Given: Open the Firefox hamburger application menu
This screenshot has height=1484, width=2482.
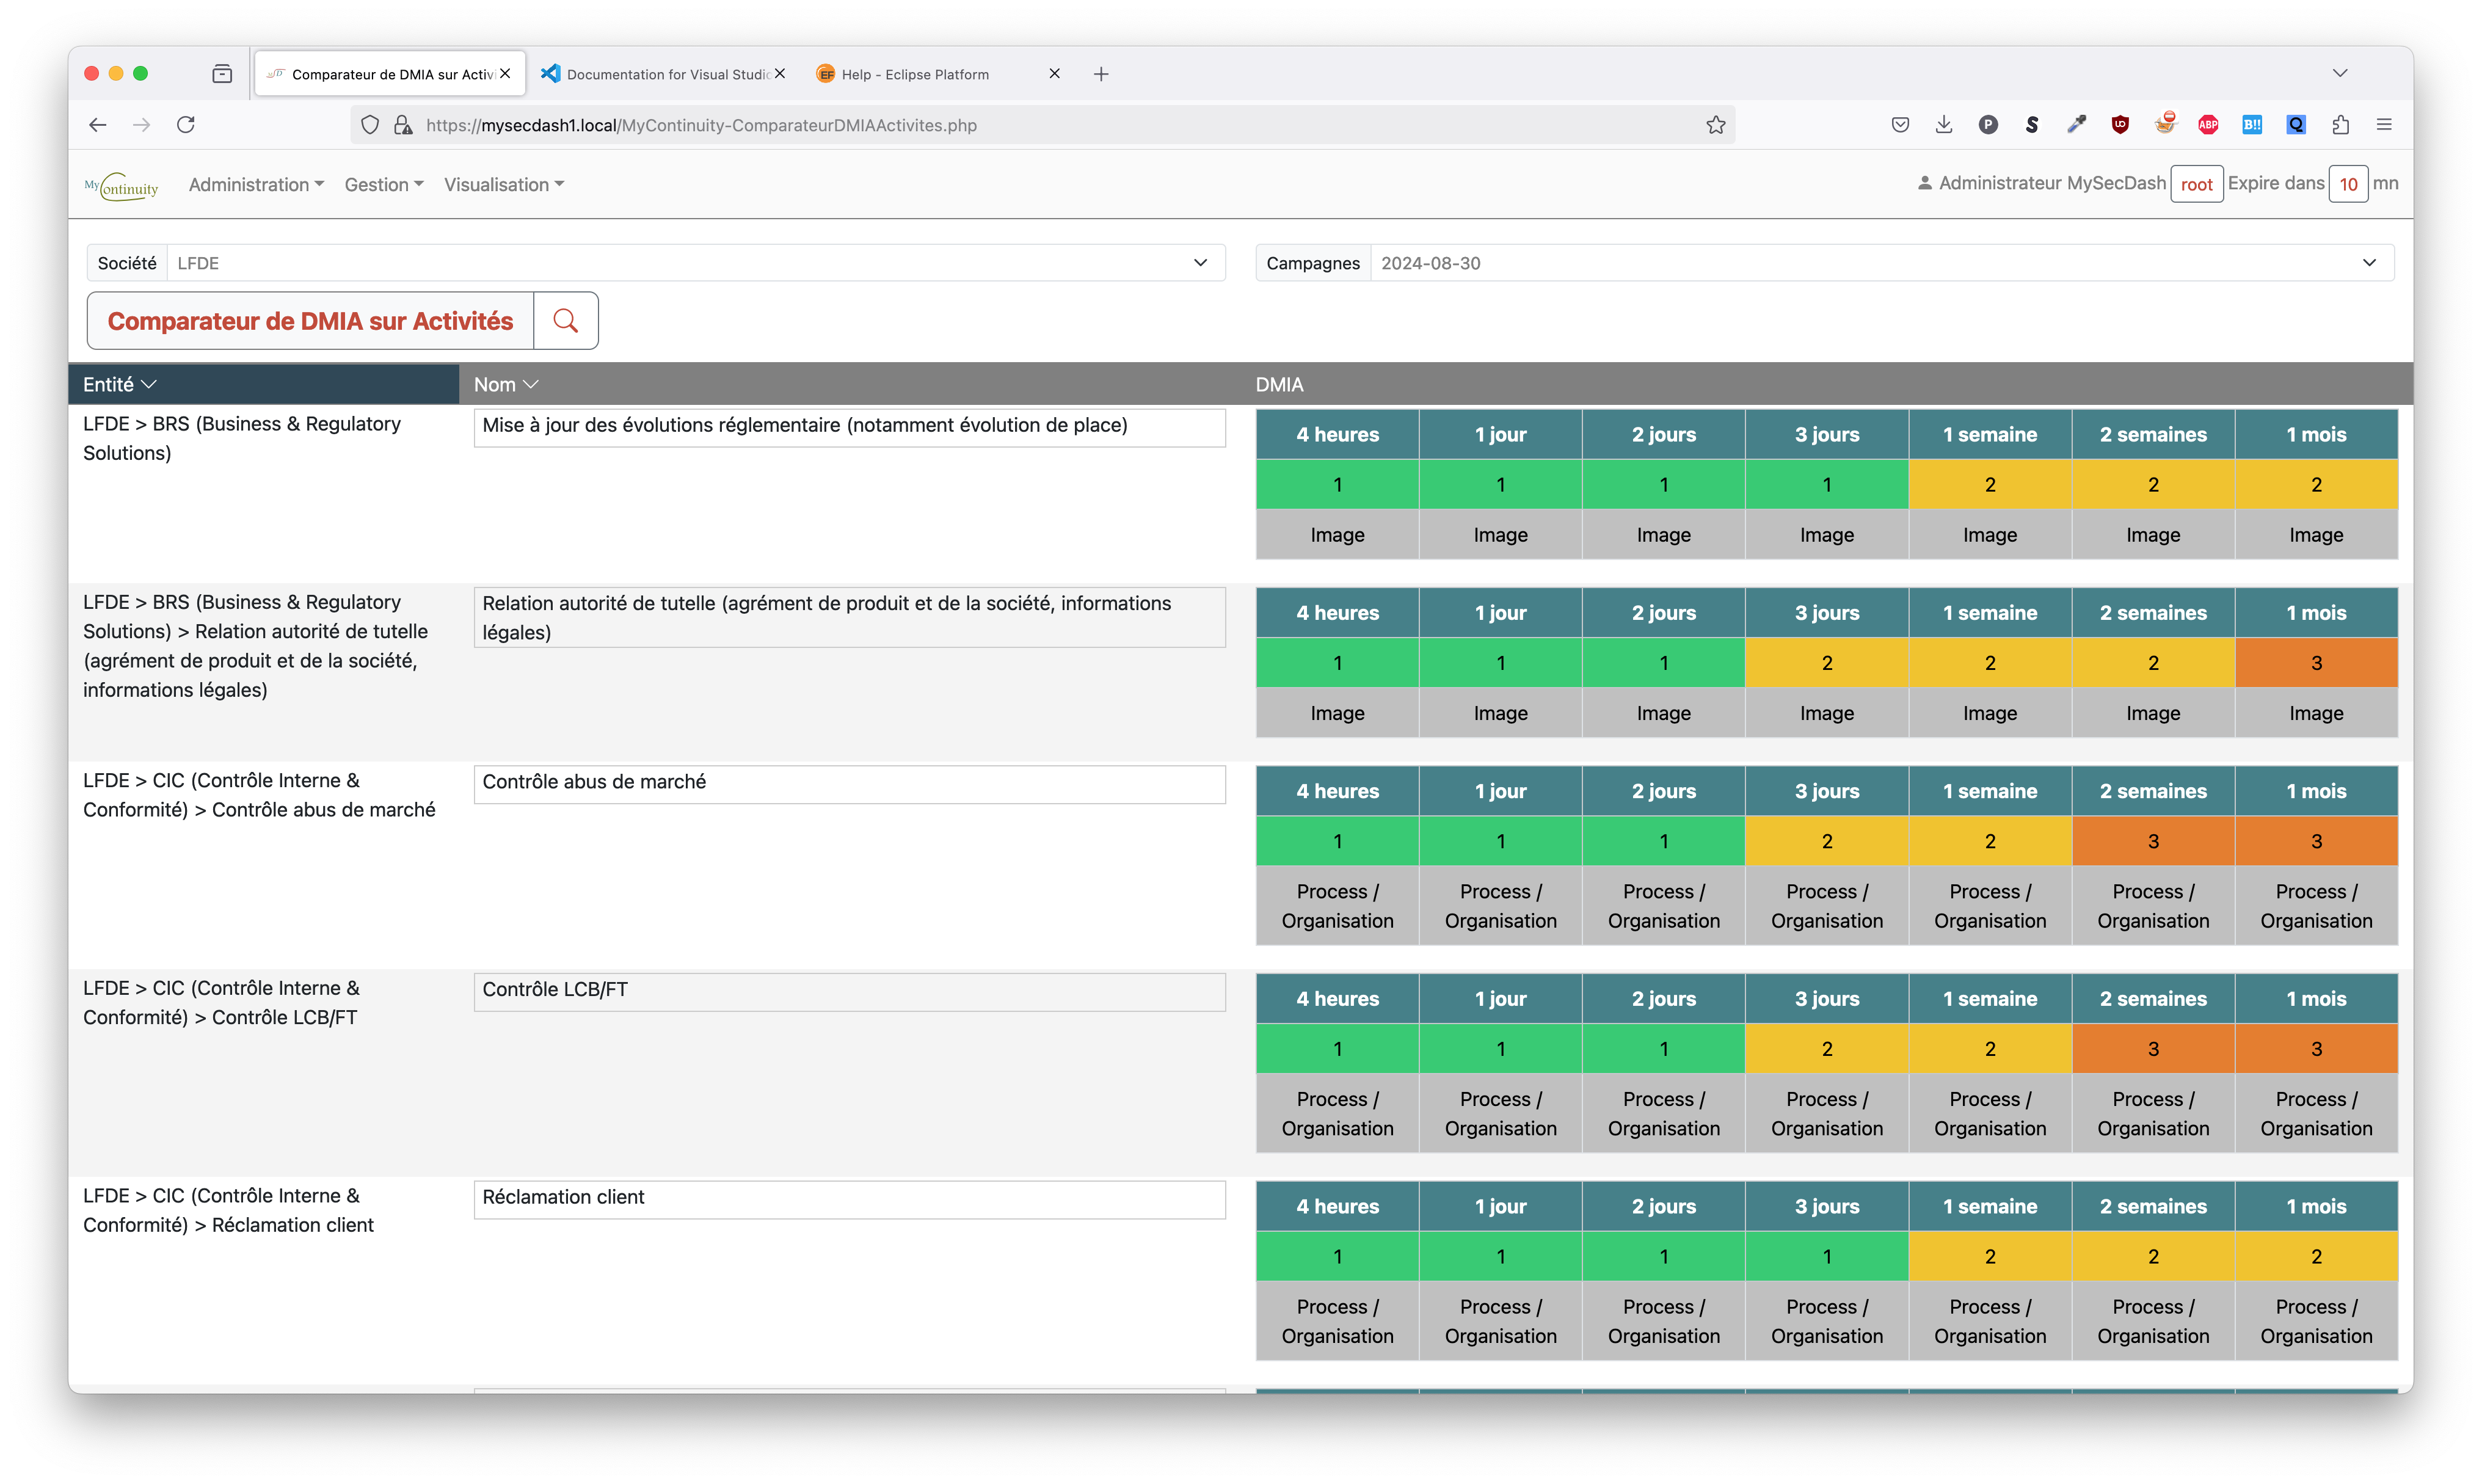Looking at the screenshot, I should [x=2384, y=125].
